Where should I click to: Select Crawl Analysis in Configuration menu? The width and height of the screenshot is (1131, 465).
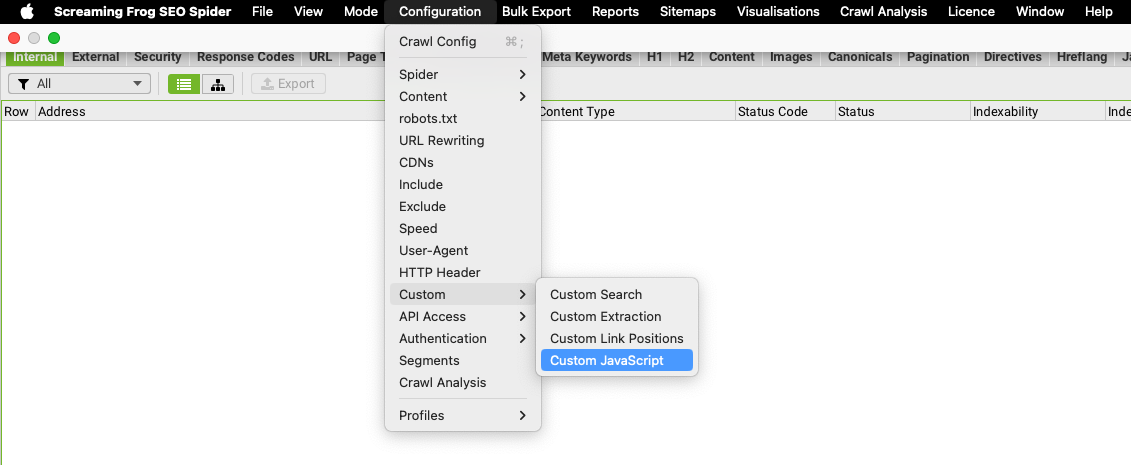pyautogui.click(x=462, y=382)
